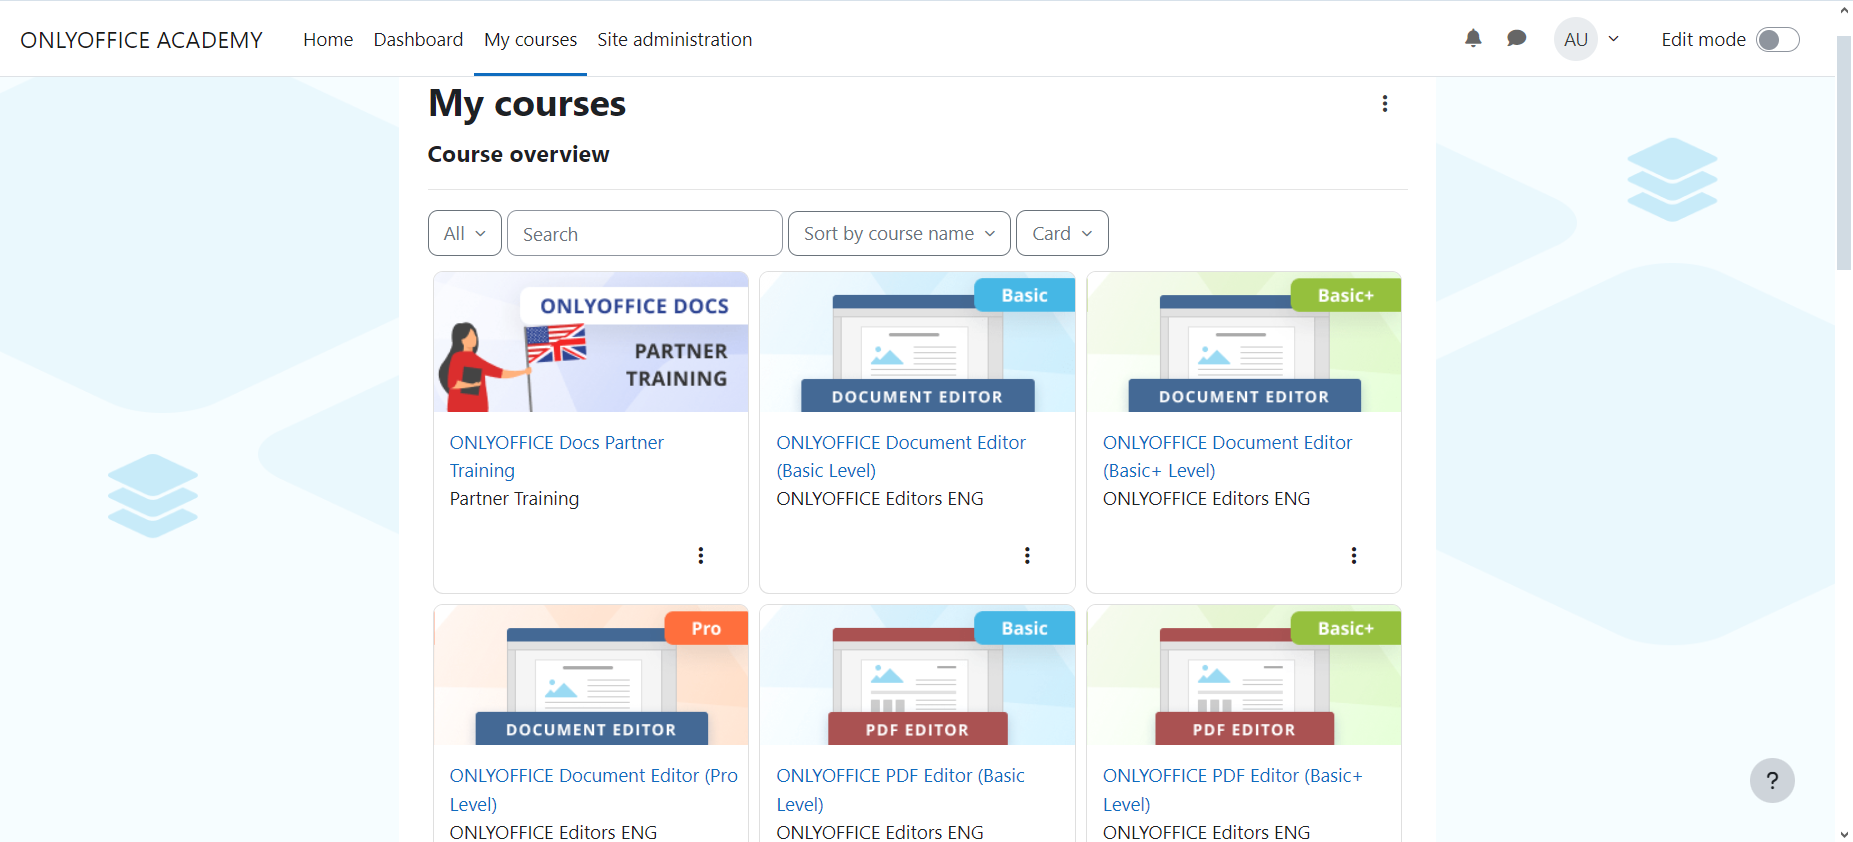Screen dimensions: 1853x842
Task: Select My courses navigation tab
Action: pyautogui.click(x=530, y=39)
